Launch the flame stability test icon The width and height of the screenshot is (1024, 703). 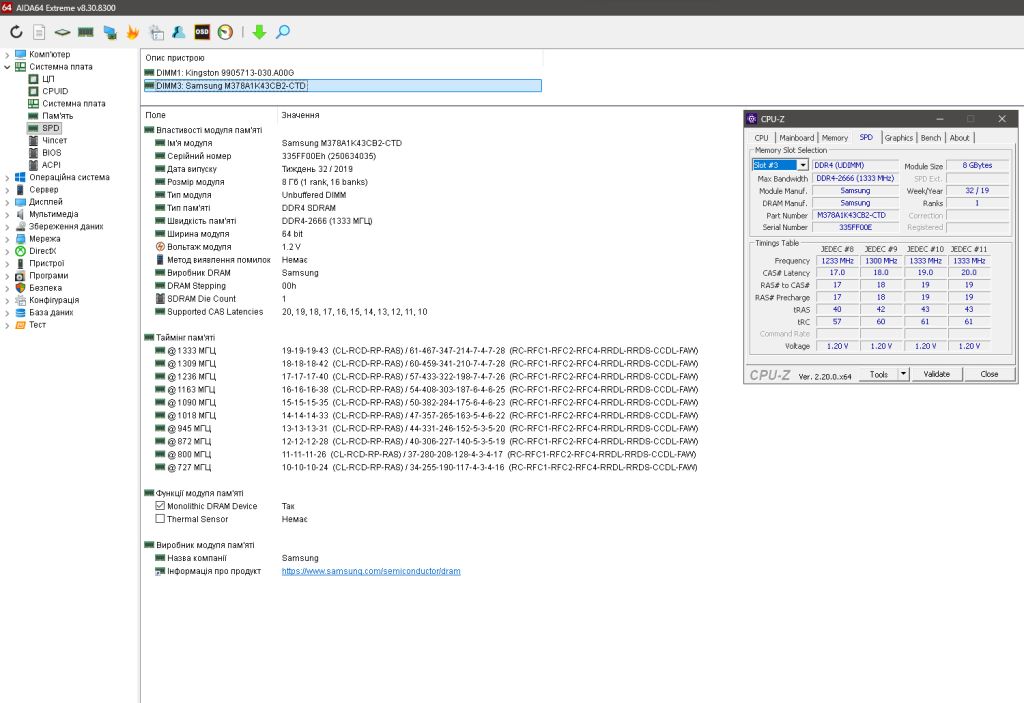click(133, 32)
